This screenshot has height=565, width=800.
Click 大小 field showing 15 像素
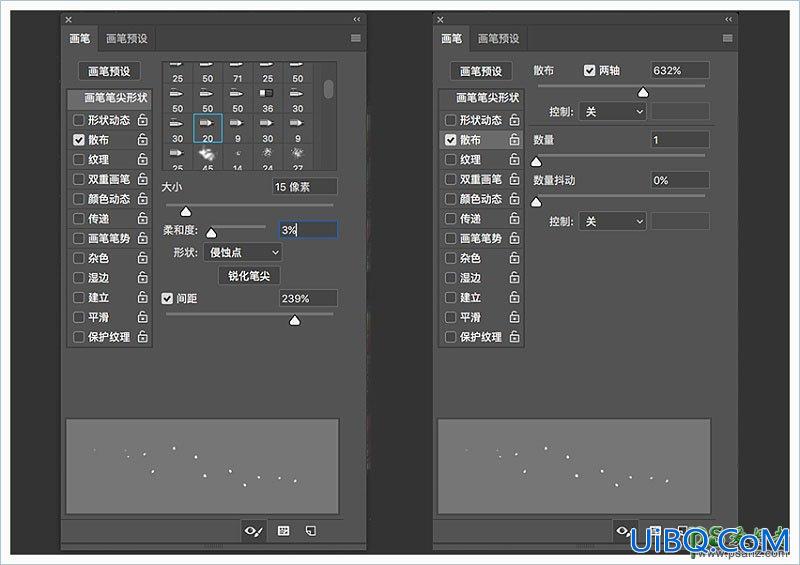(x=305, y=187)
